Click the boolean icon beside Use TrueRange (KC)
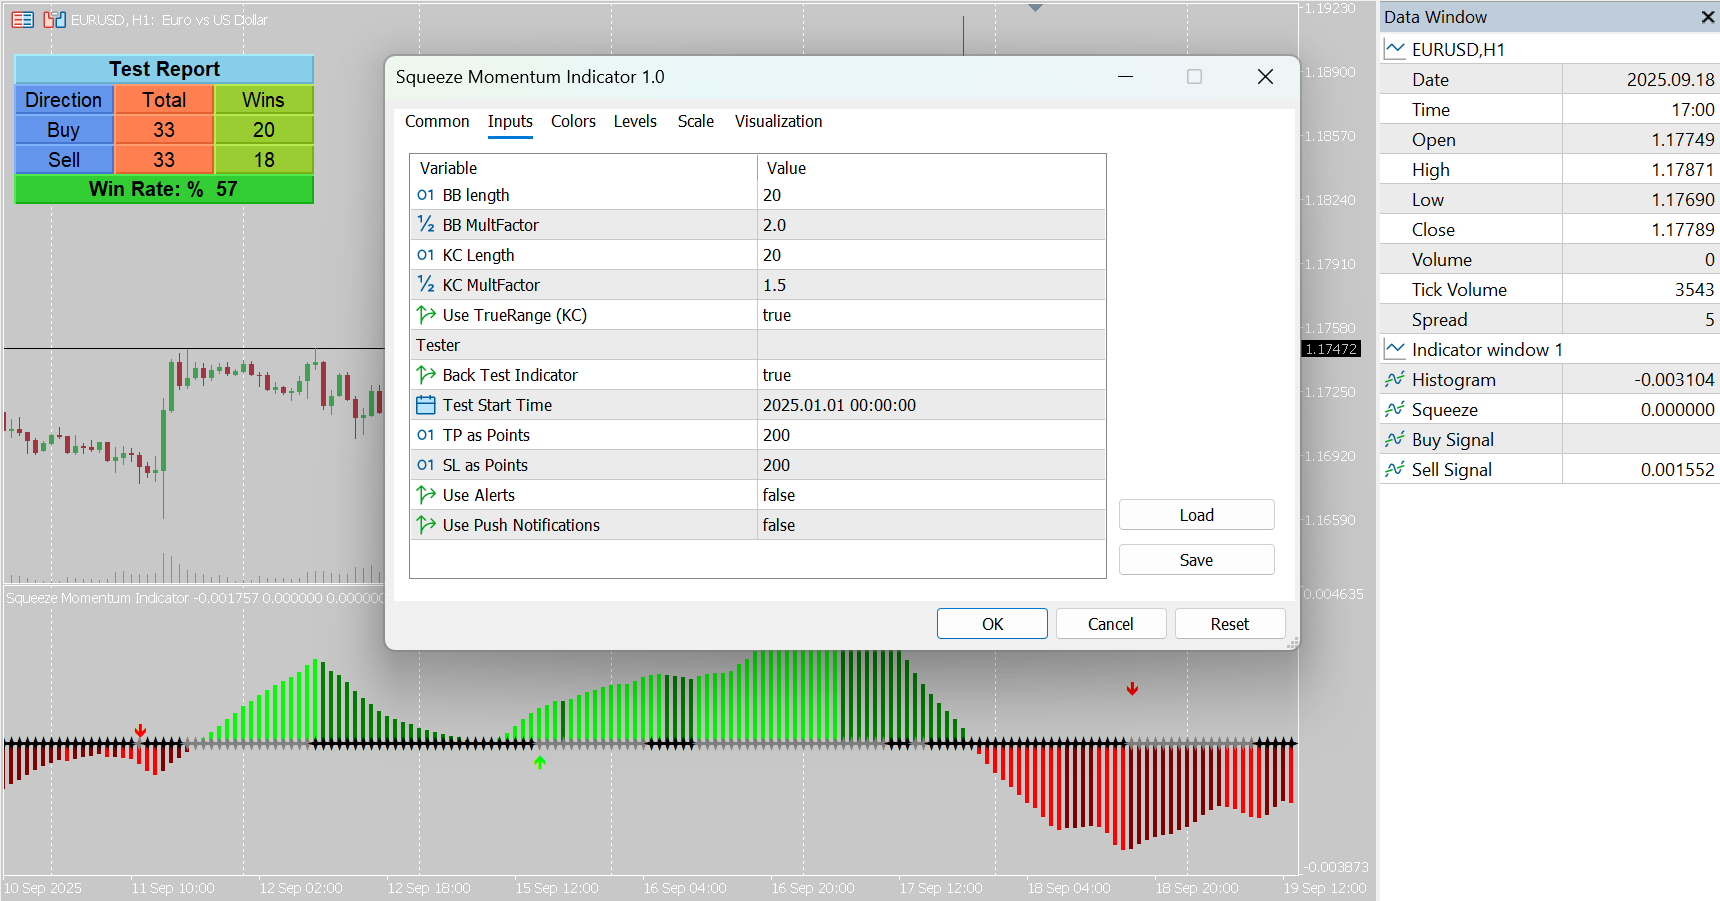 click(426, 315)
